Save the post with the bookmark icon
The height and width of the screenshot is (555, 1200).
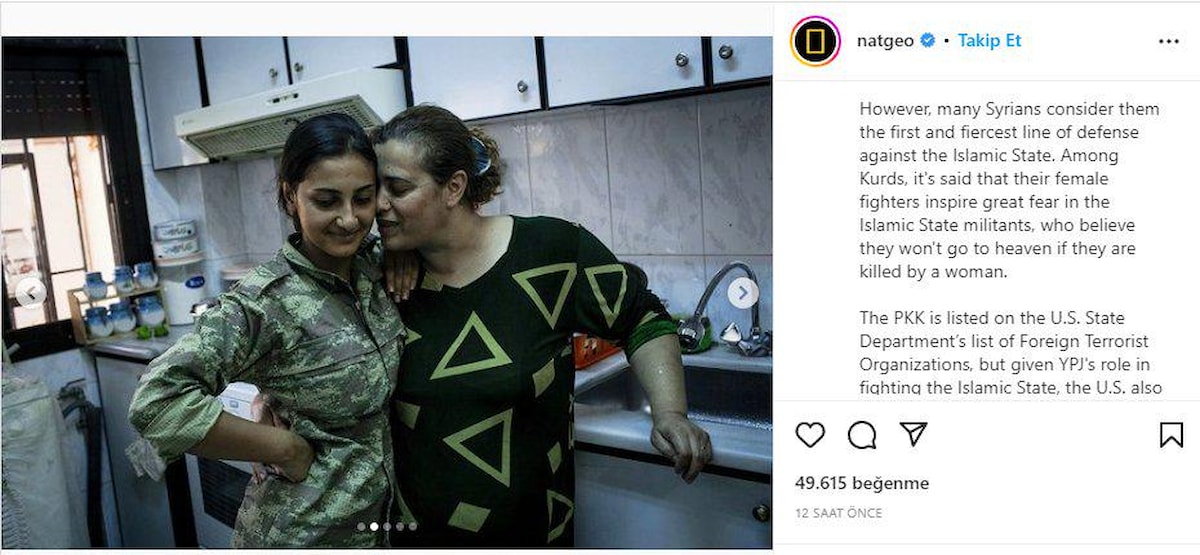[x=1171, y=434]
